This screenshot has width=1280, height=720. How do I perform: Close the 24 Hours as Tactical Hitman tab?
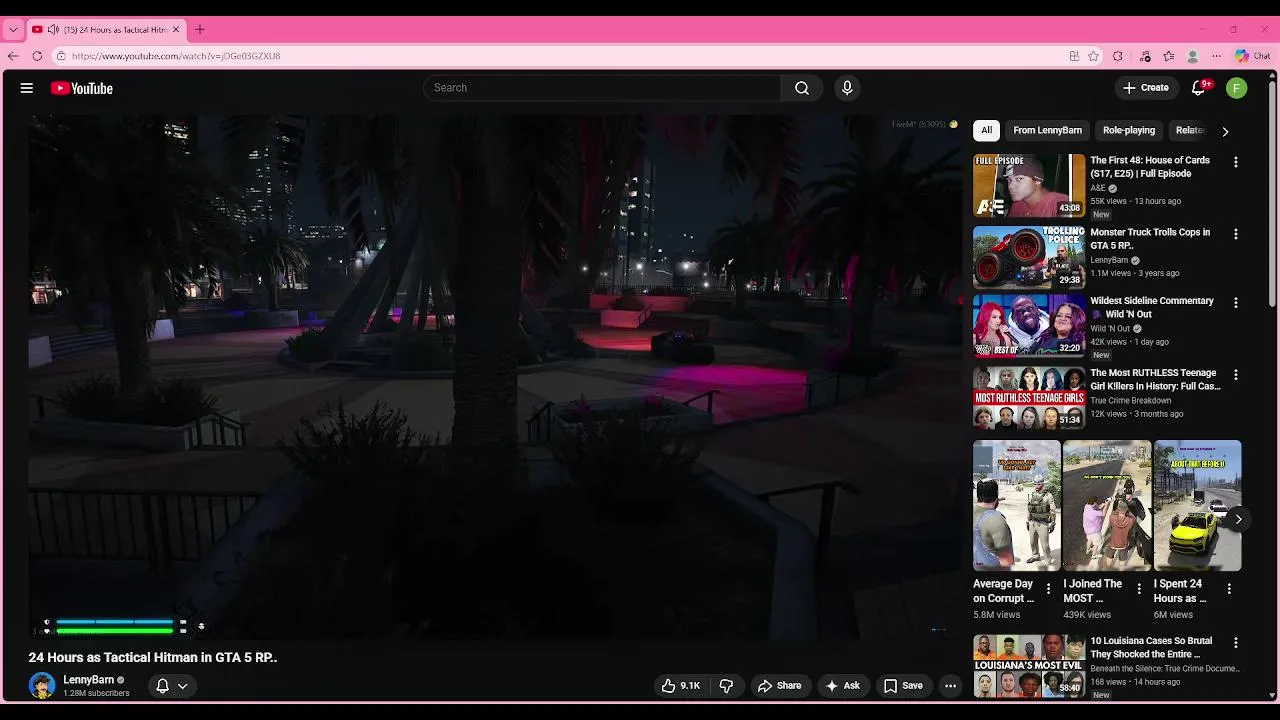pos(176,30)
